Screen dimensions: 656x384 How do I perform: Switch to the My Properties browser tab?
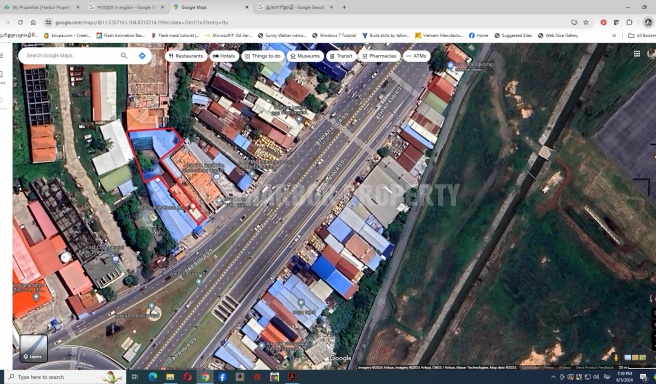(41, 7)
